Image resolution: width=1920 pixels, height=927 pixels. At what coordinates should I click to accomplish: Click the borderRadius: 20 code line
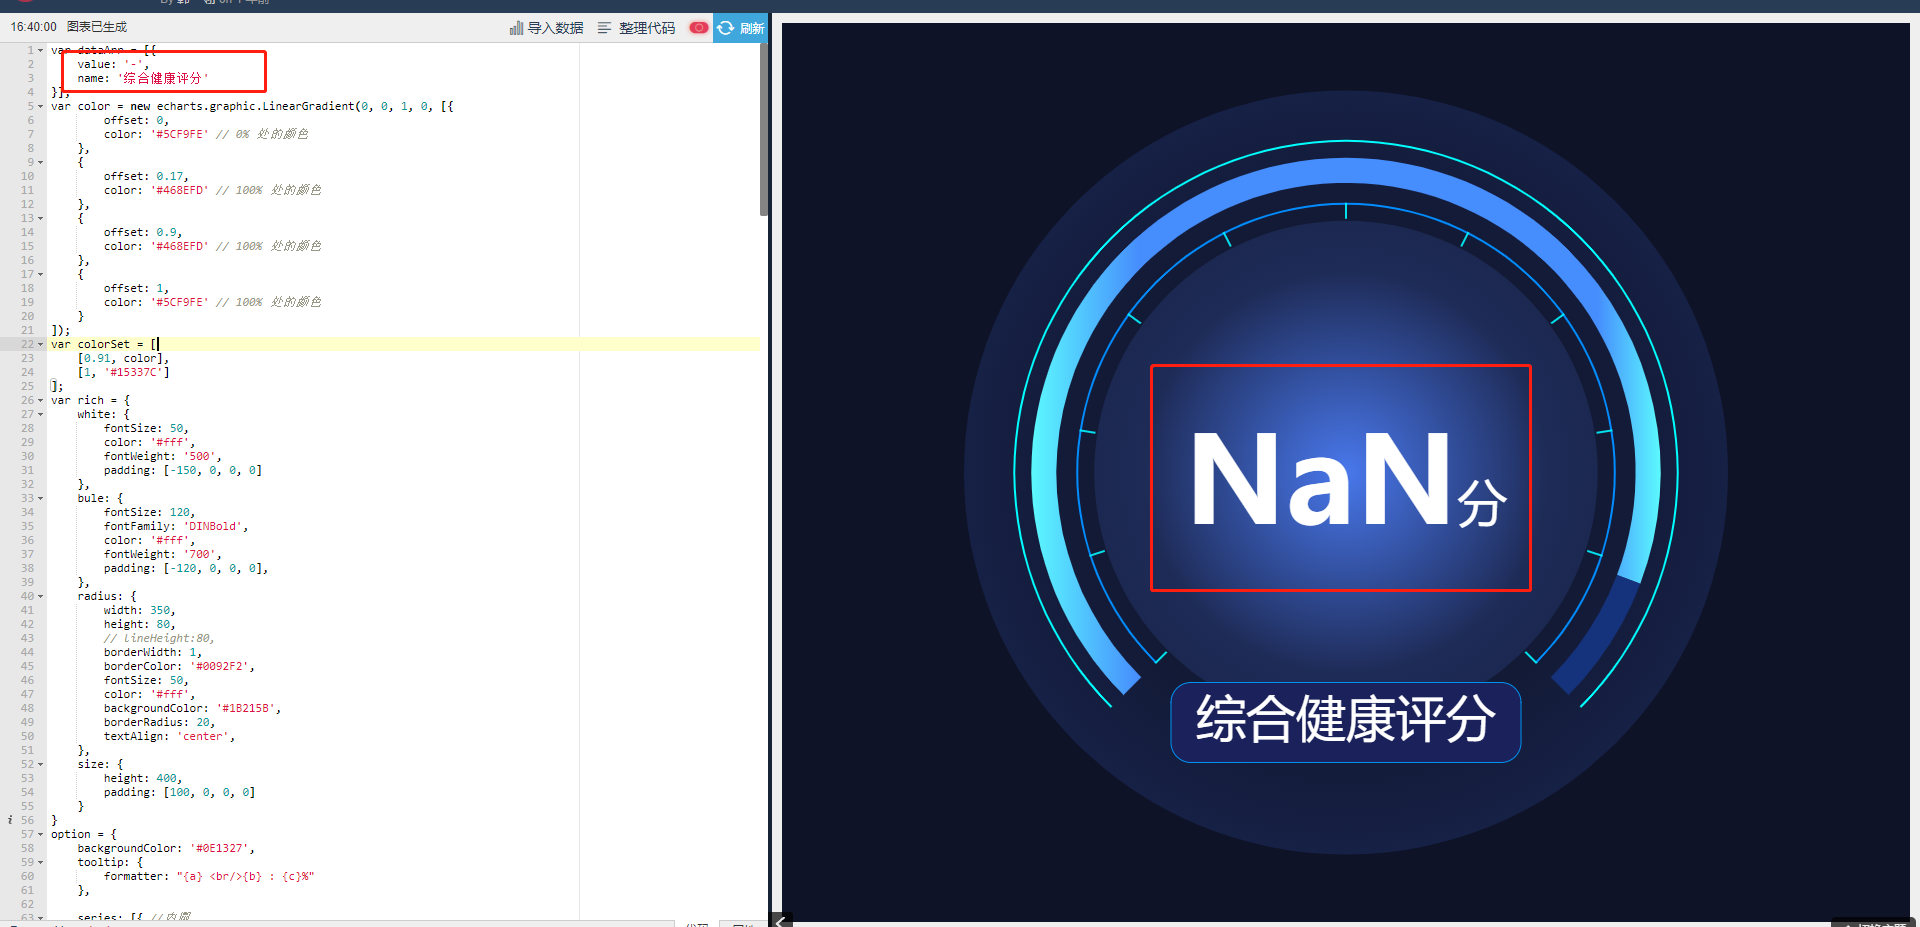click(159, 722)
